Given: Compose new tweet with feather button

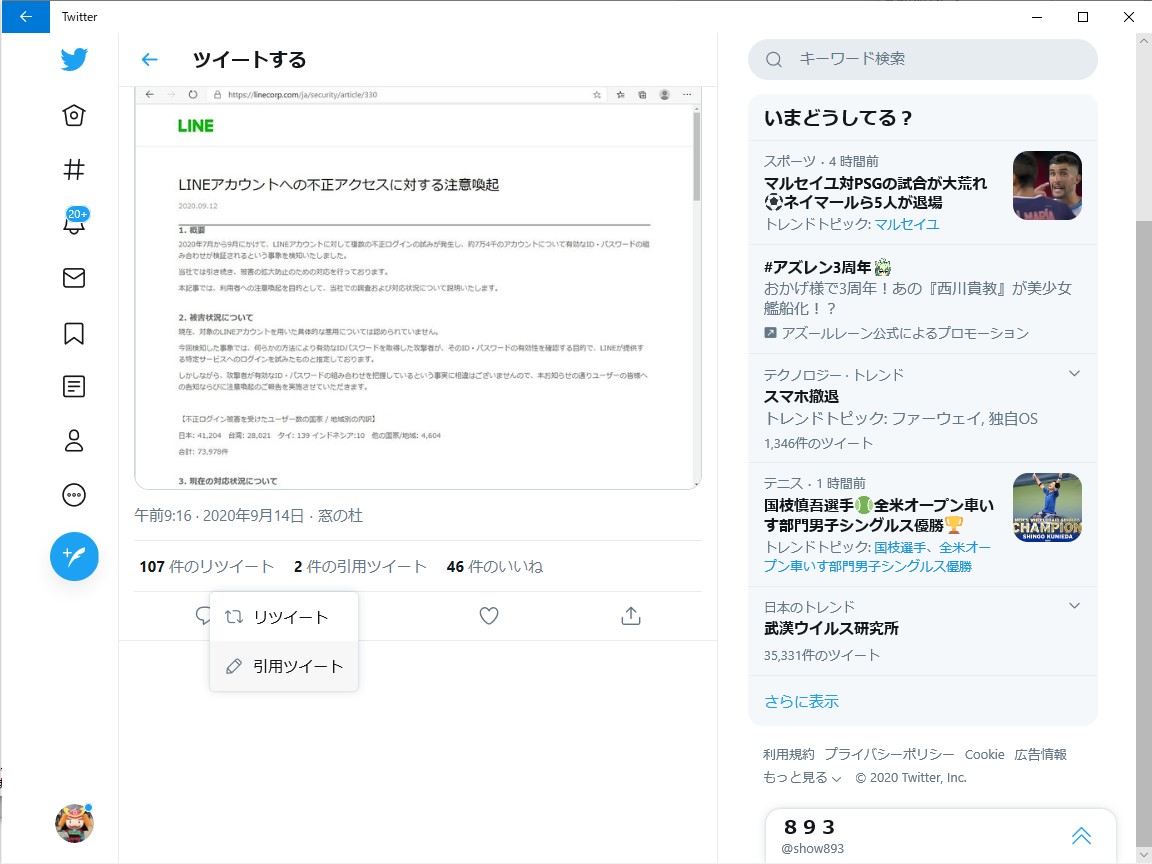Looking at the screenshot, I should coord(74,556).
